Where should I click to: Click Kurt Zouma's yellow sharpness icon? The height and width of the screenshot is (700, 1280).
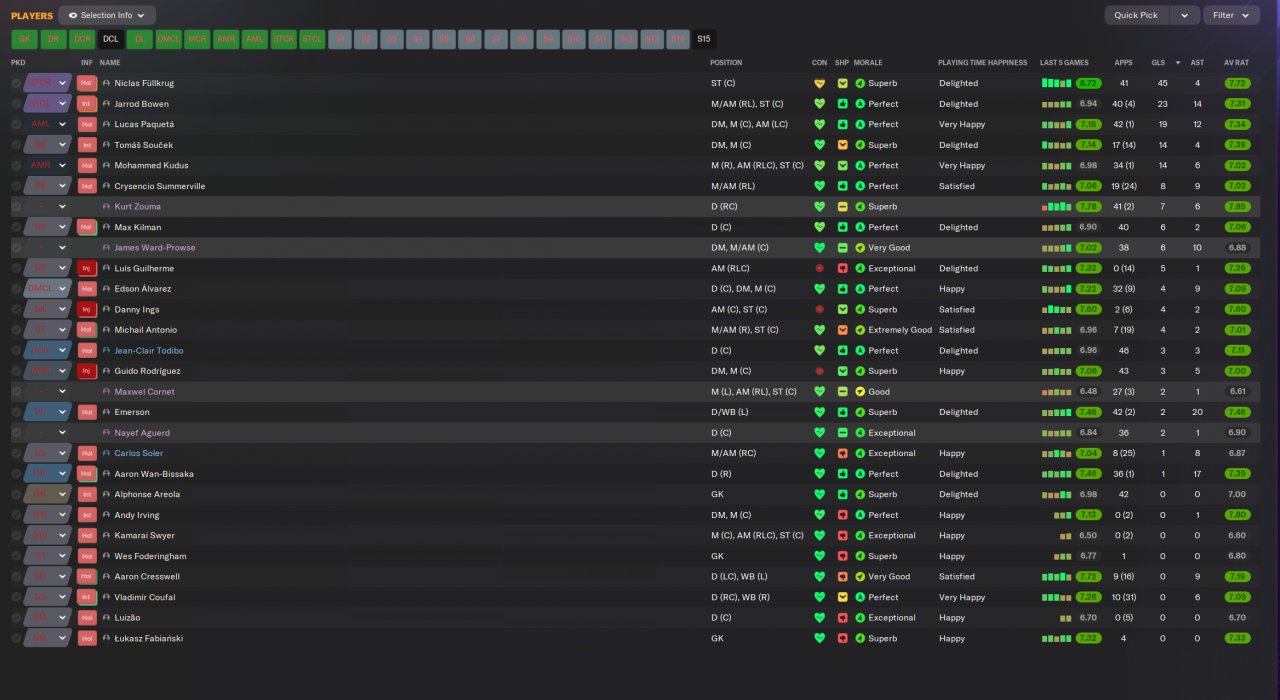[x=842, y=207]
